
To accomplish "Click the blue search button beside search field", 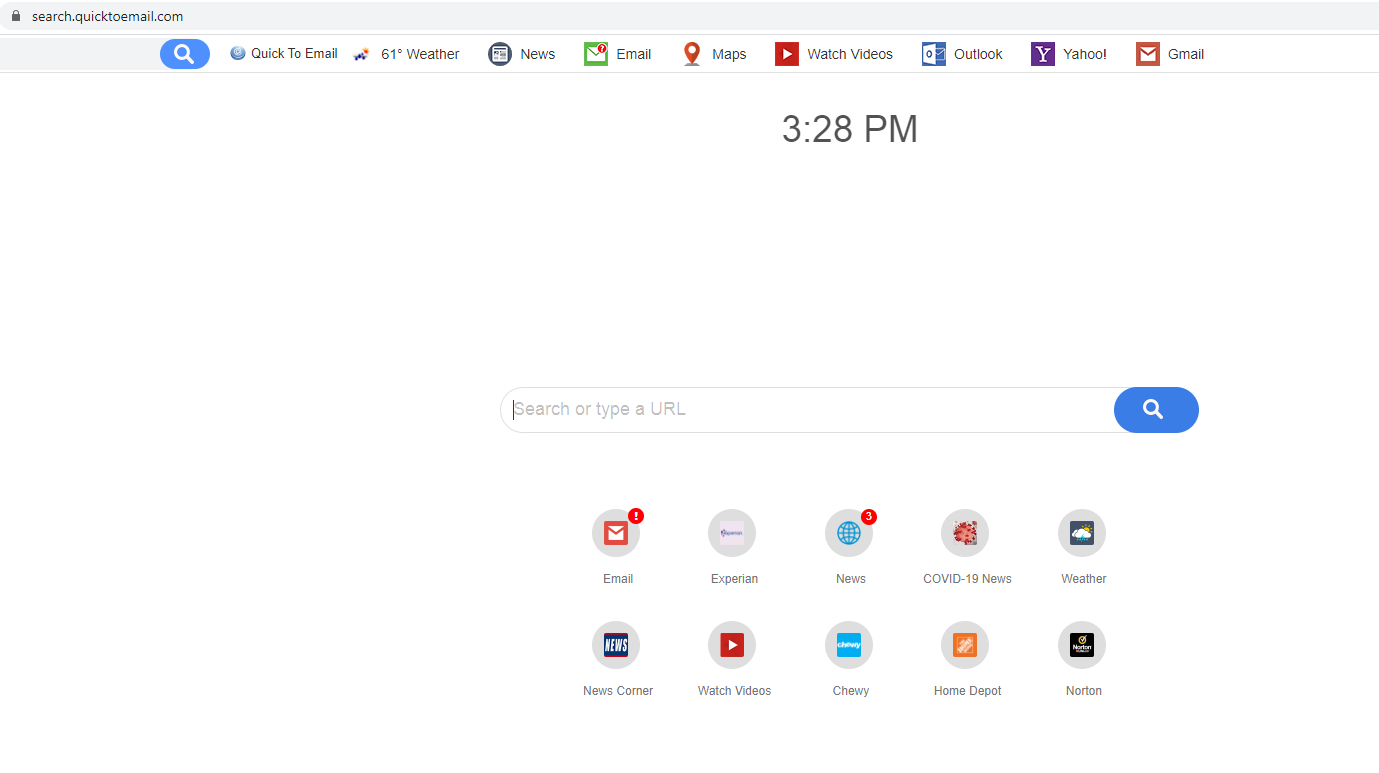I will [x=1156, y=410].
